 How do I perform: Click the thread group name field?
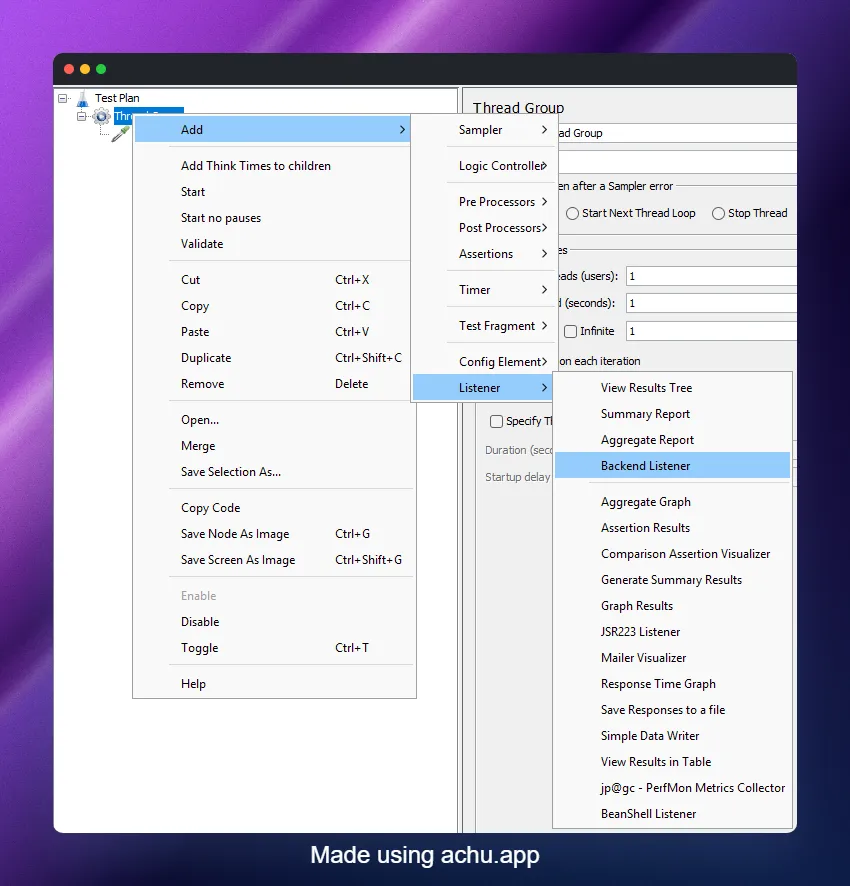coord(677,133)
